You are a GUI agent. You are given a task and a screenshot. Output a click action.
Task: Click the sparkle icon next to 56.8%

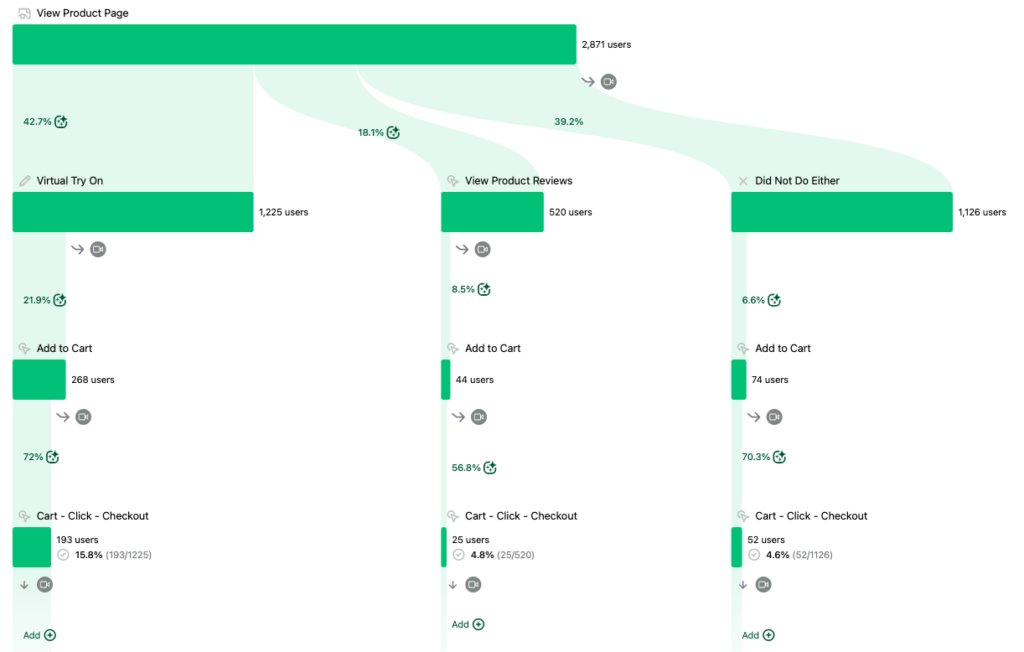tap(489, 467)
